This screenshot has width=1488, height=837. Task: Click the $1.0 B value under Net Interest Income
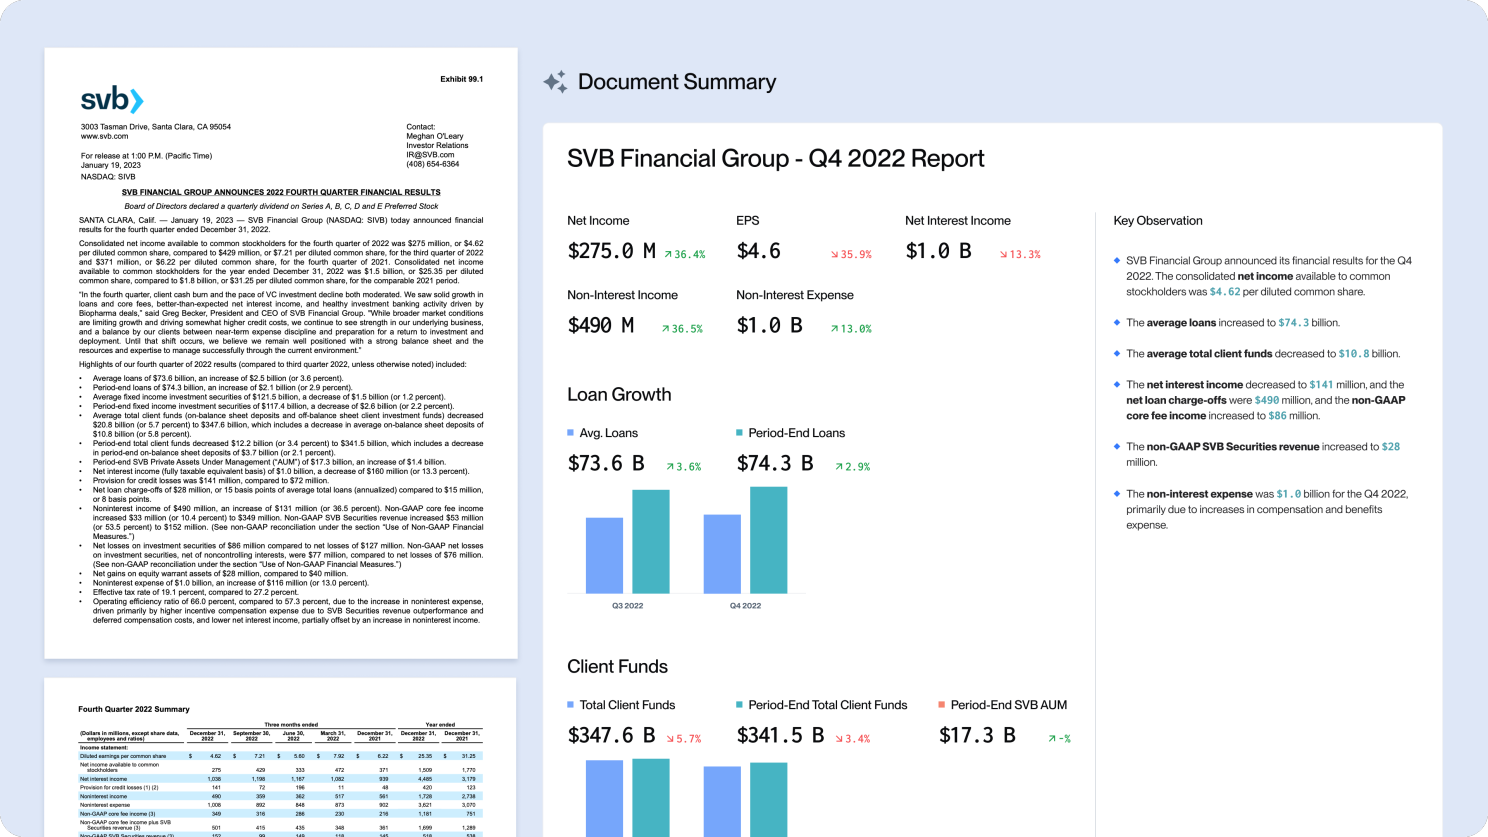click(x=938, y=251)
